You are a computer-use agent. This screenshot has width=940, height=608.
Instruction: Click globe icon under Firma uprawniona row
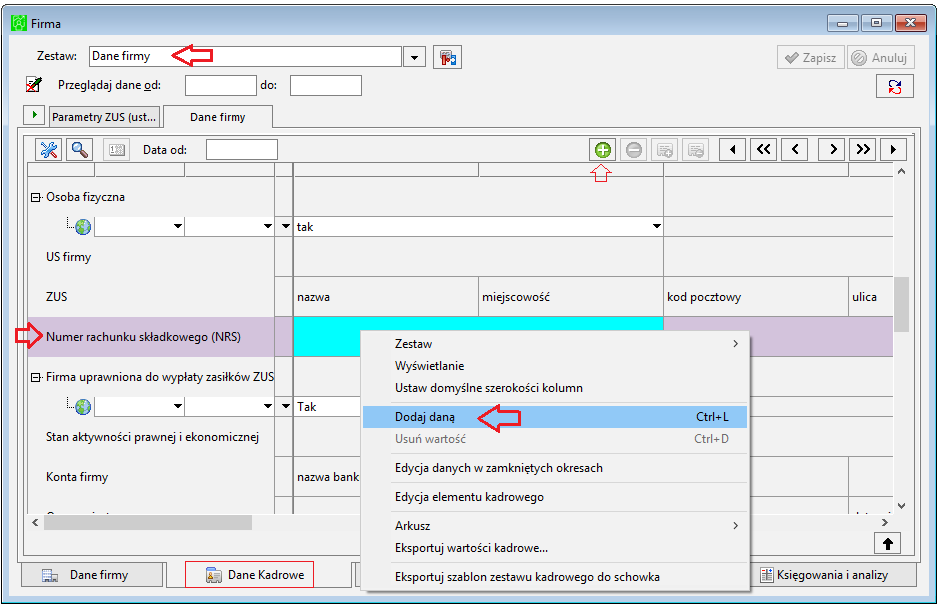tap(83, 407)
